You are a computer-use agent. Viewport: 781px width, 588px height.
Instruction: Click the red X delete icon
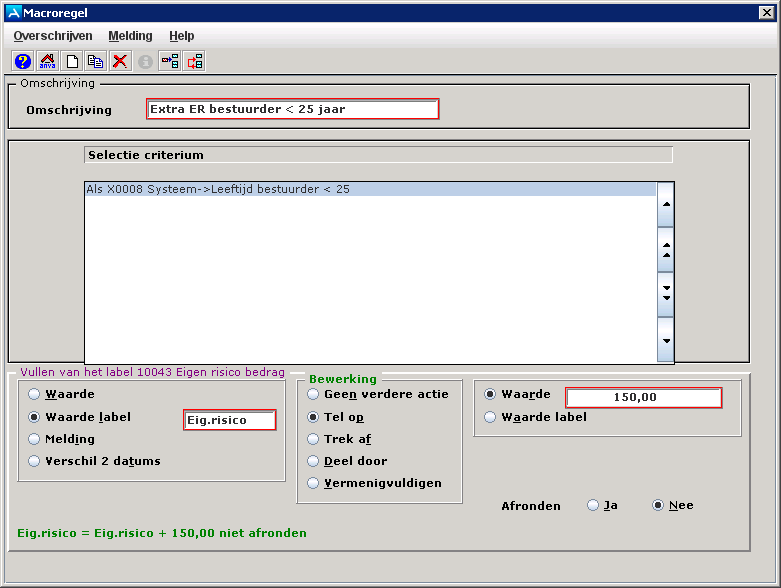coord(120,61)
